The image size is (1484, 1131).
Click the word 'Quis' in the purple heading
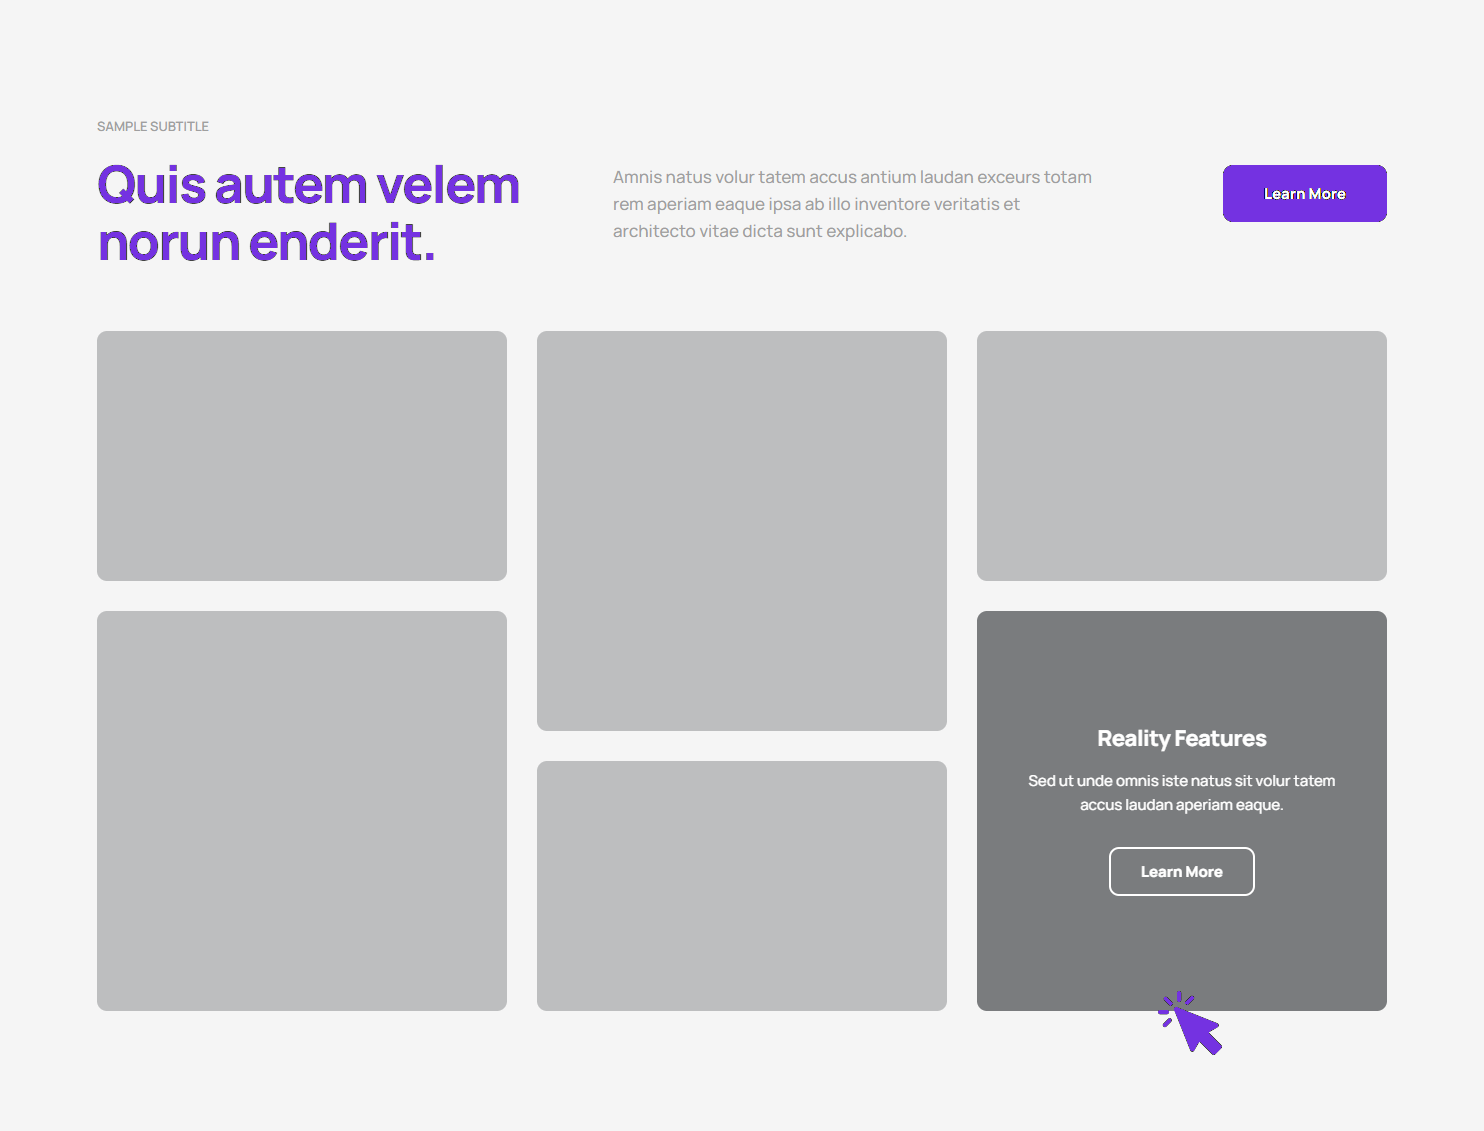[152, 186]
